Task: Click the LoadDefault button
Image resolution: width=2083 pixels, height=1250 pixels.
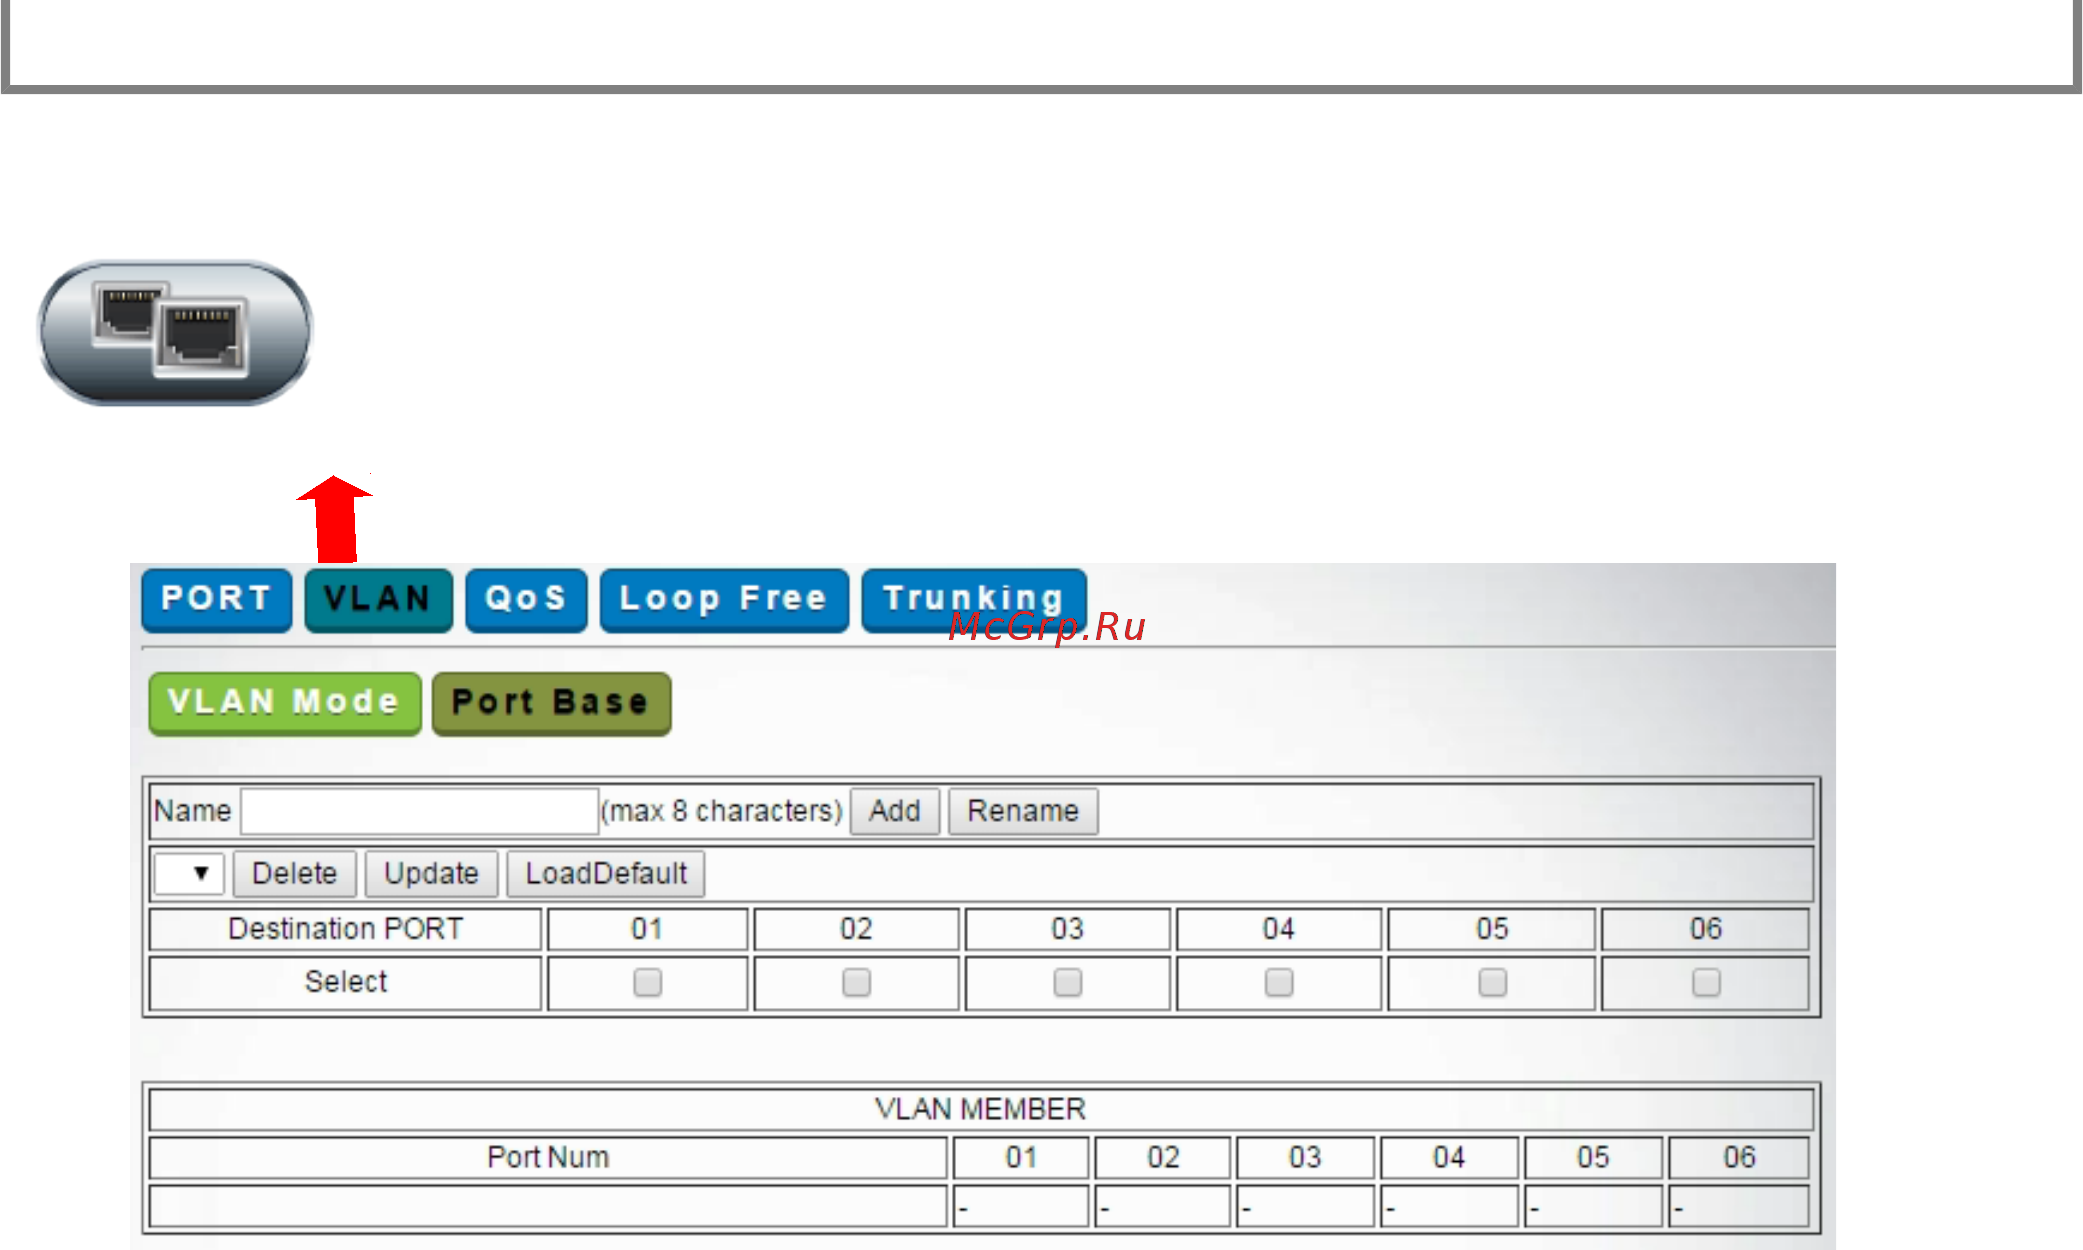Action: click(x=606, y=874)
